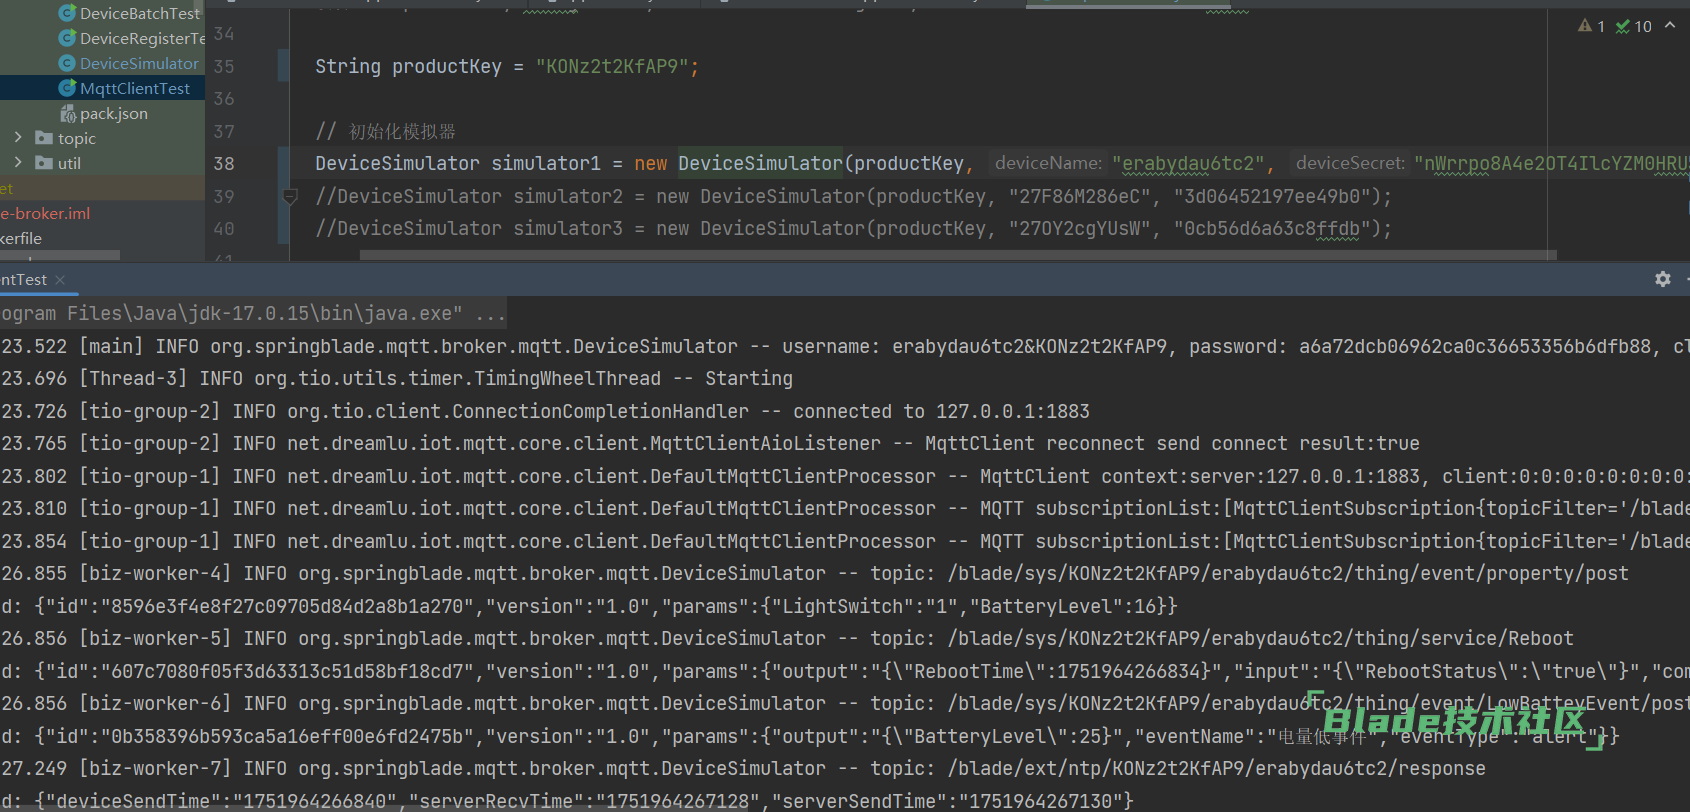Open DeviceRegisterTest from the project tree
The image size is (1690, 812).
pyautogui.click(x=141, y=38)
